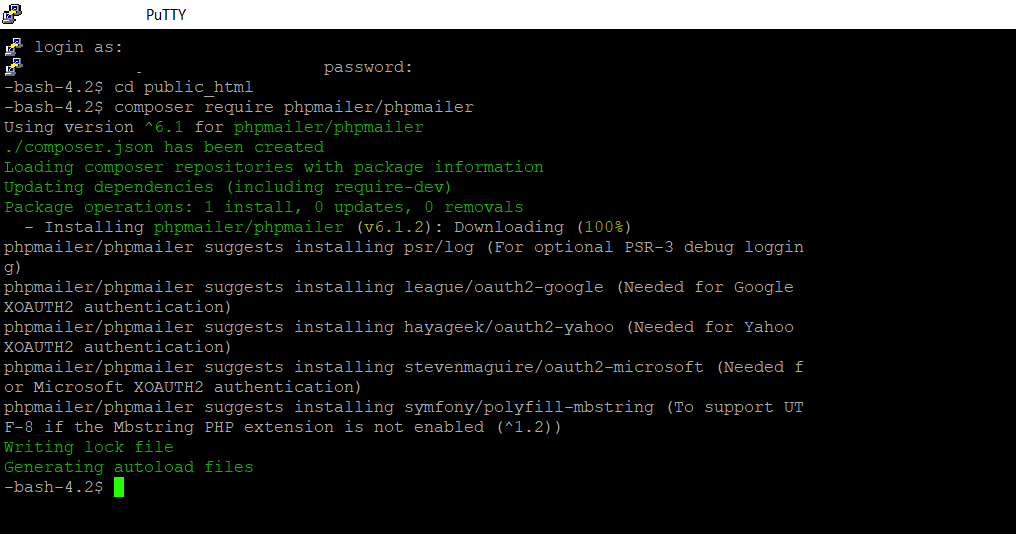Click the green terminal cursor block
This screenshot has height=534, width=1016.
[x=119, y=487]
